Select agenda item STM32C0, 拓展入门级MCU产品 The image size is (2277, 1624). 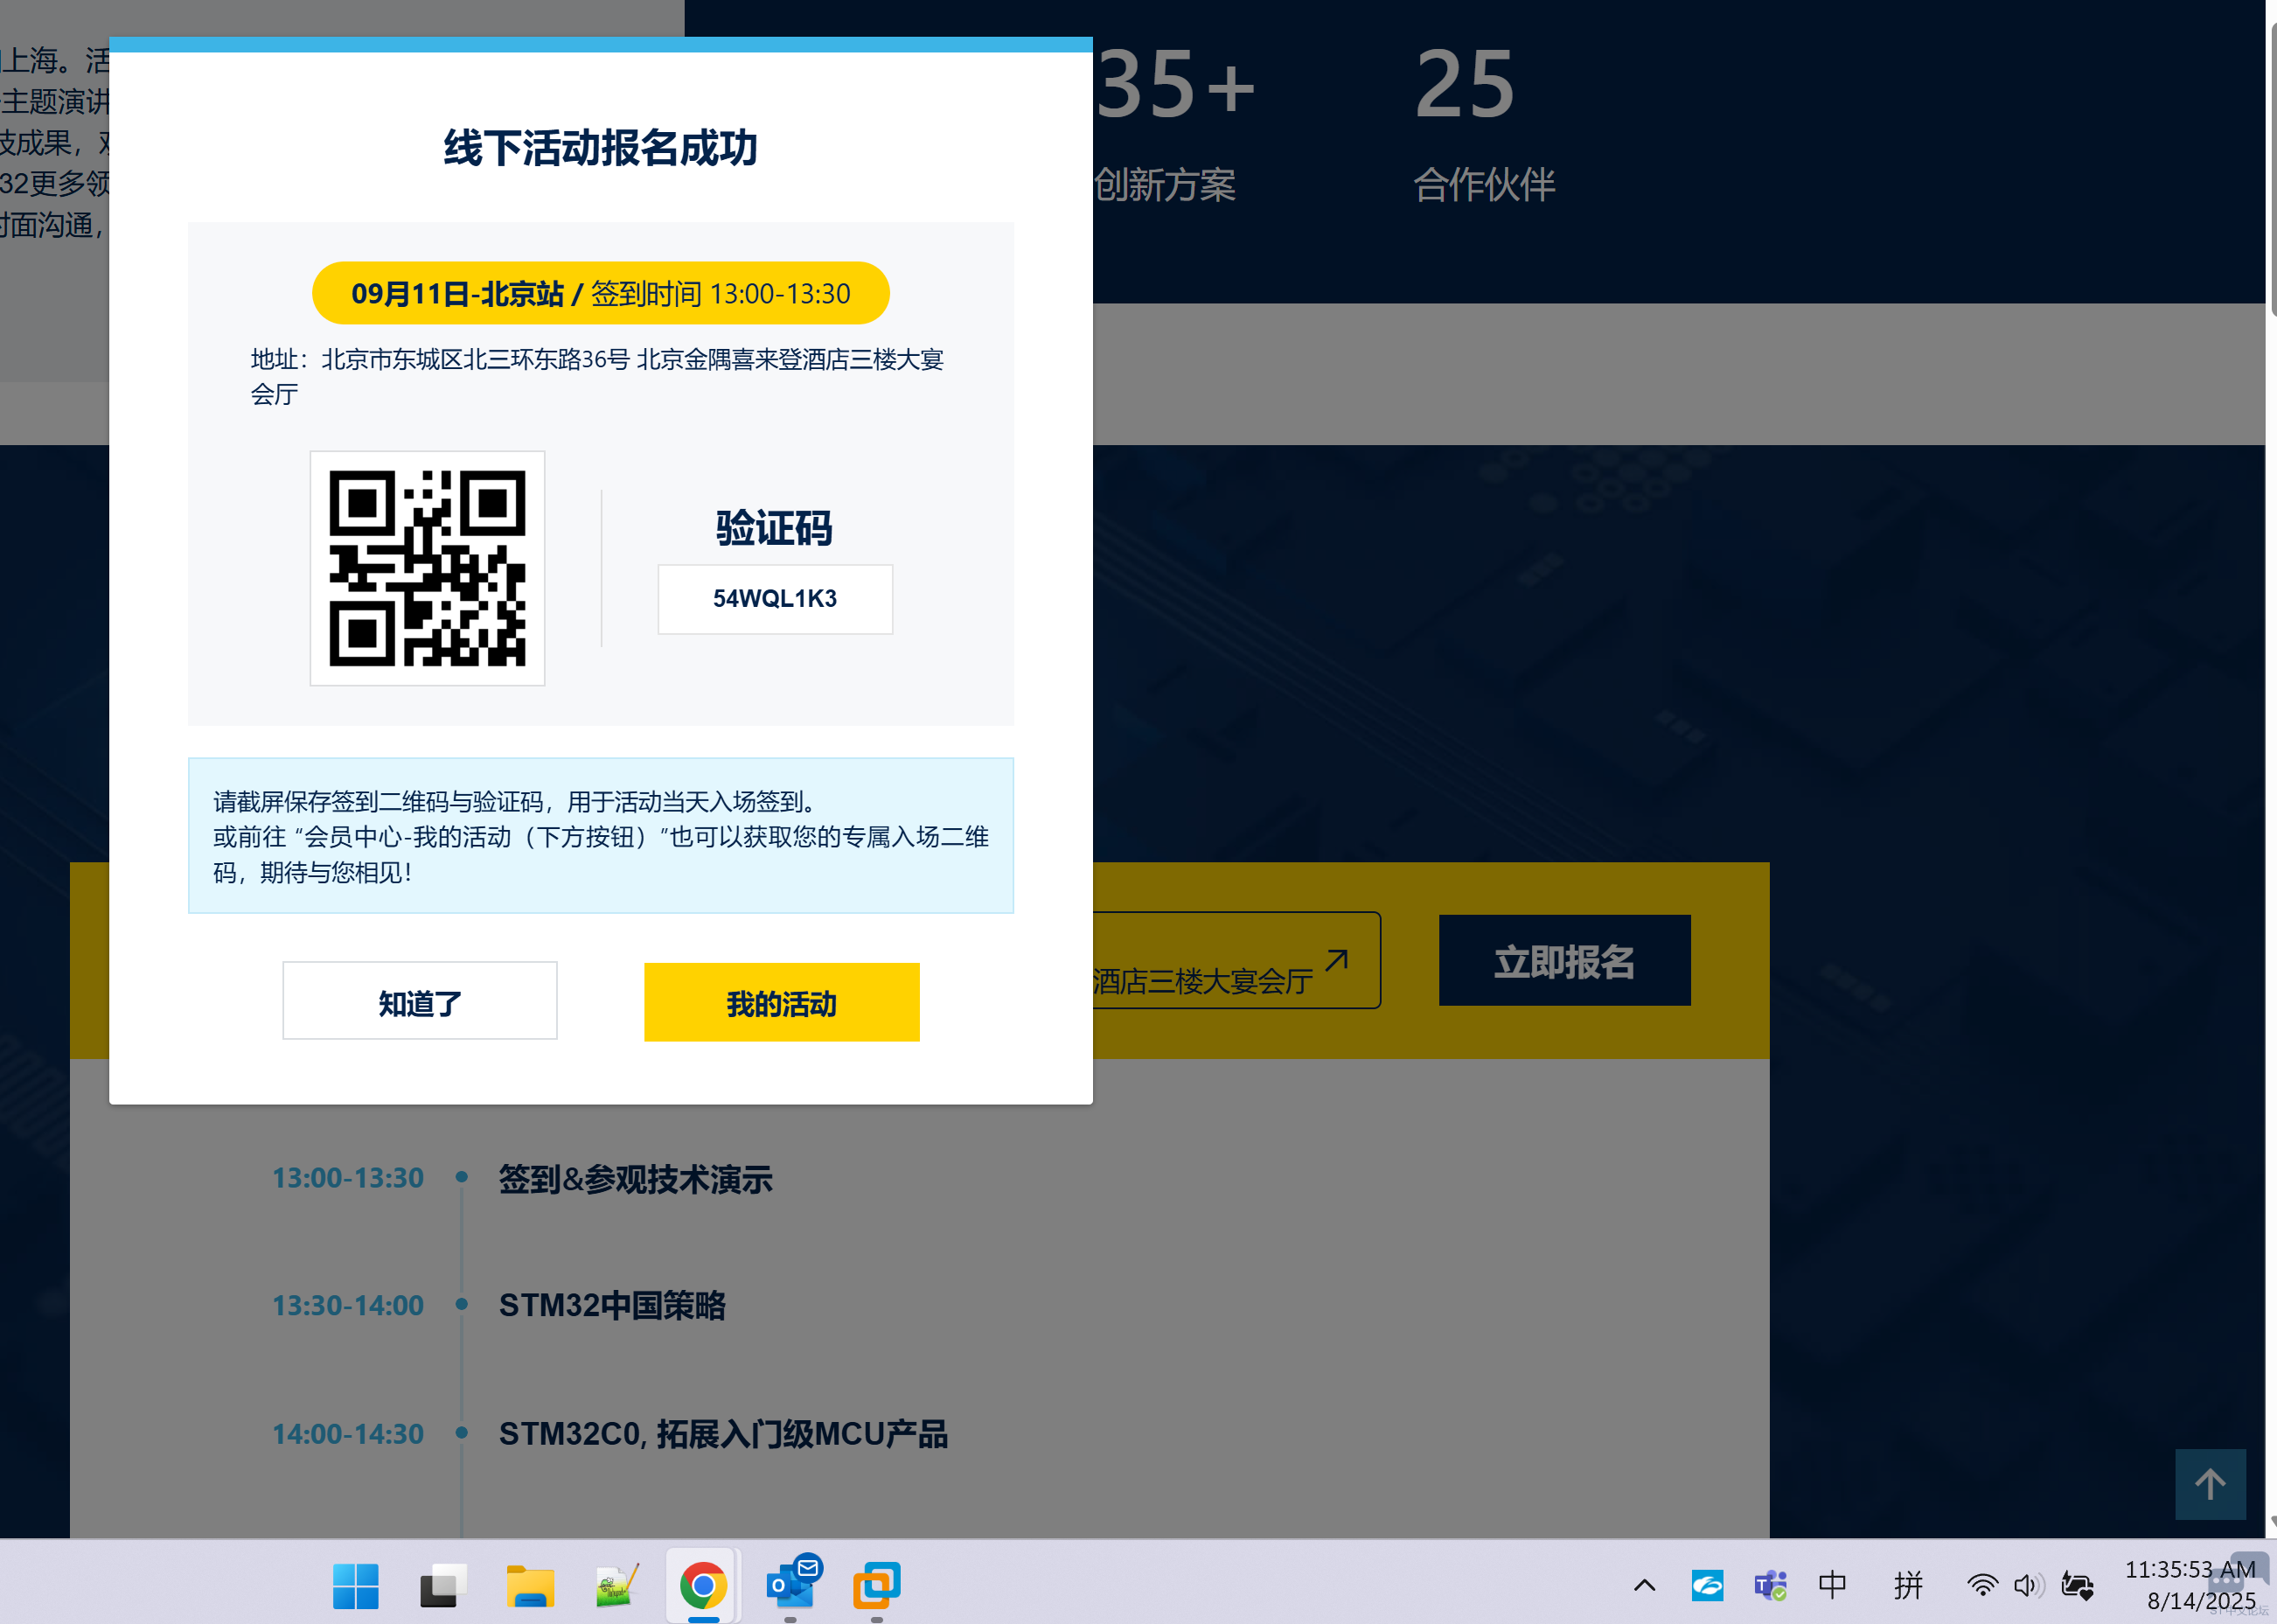coord(723,1434)
